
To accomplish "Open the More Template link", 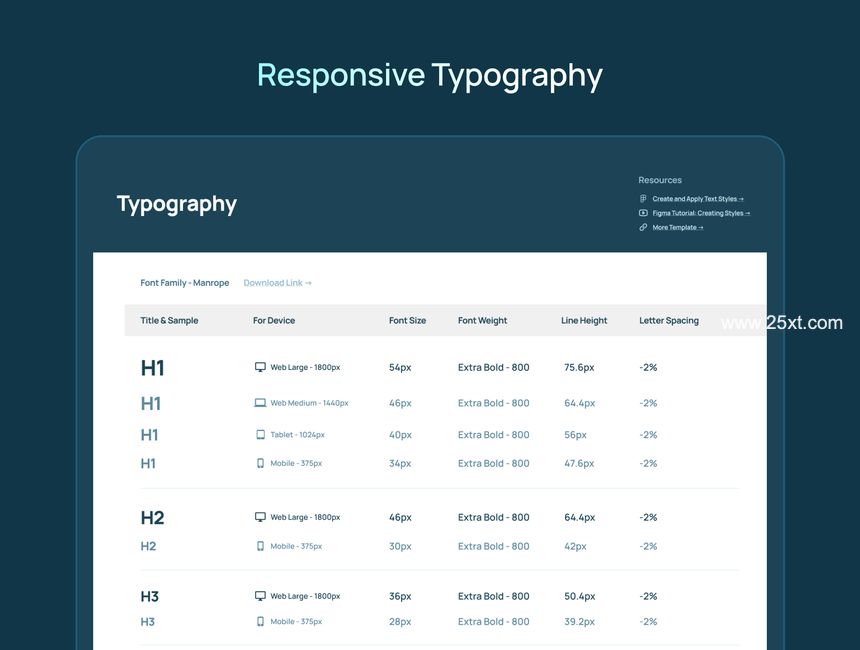I will point(677,227).
